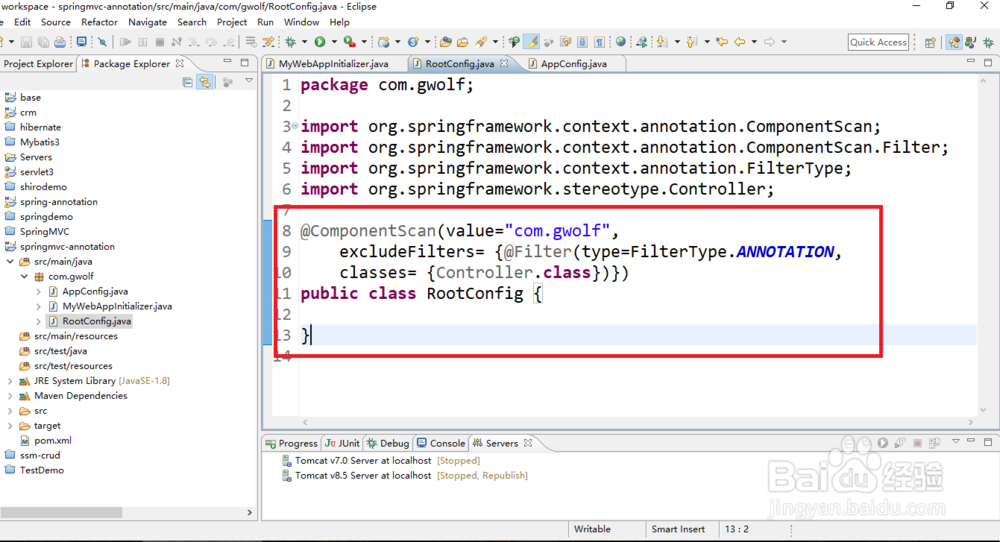Collapse the com.gwolf package
Image resolution: width=1000 pixels, height=542 pixels.
[24, 277]
